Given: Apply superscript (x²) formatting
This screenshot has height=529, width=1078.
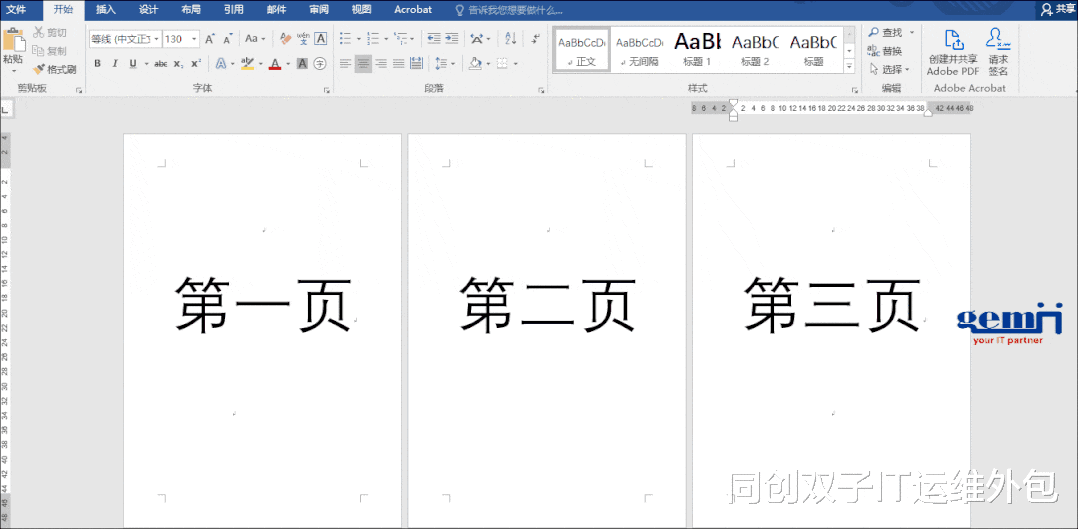Looking at the screenshot, I should coord(196,63).
